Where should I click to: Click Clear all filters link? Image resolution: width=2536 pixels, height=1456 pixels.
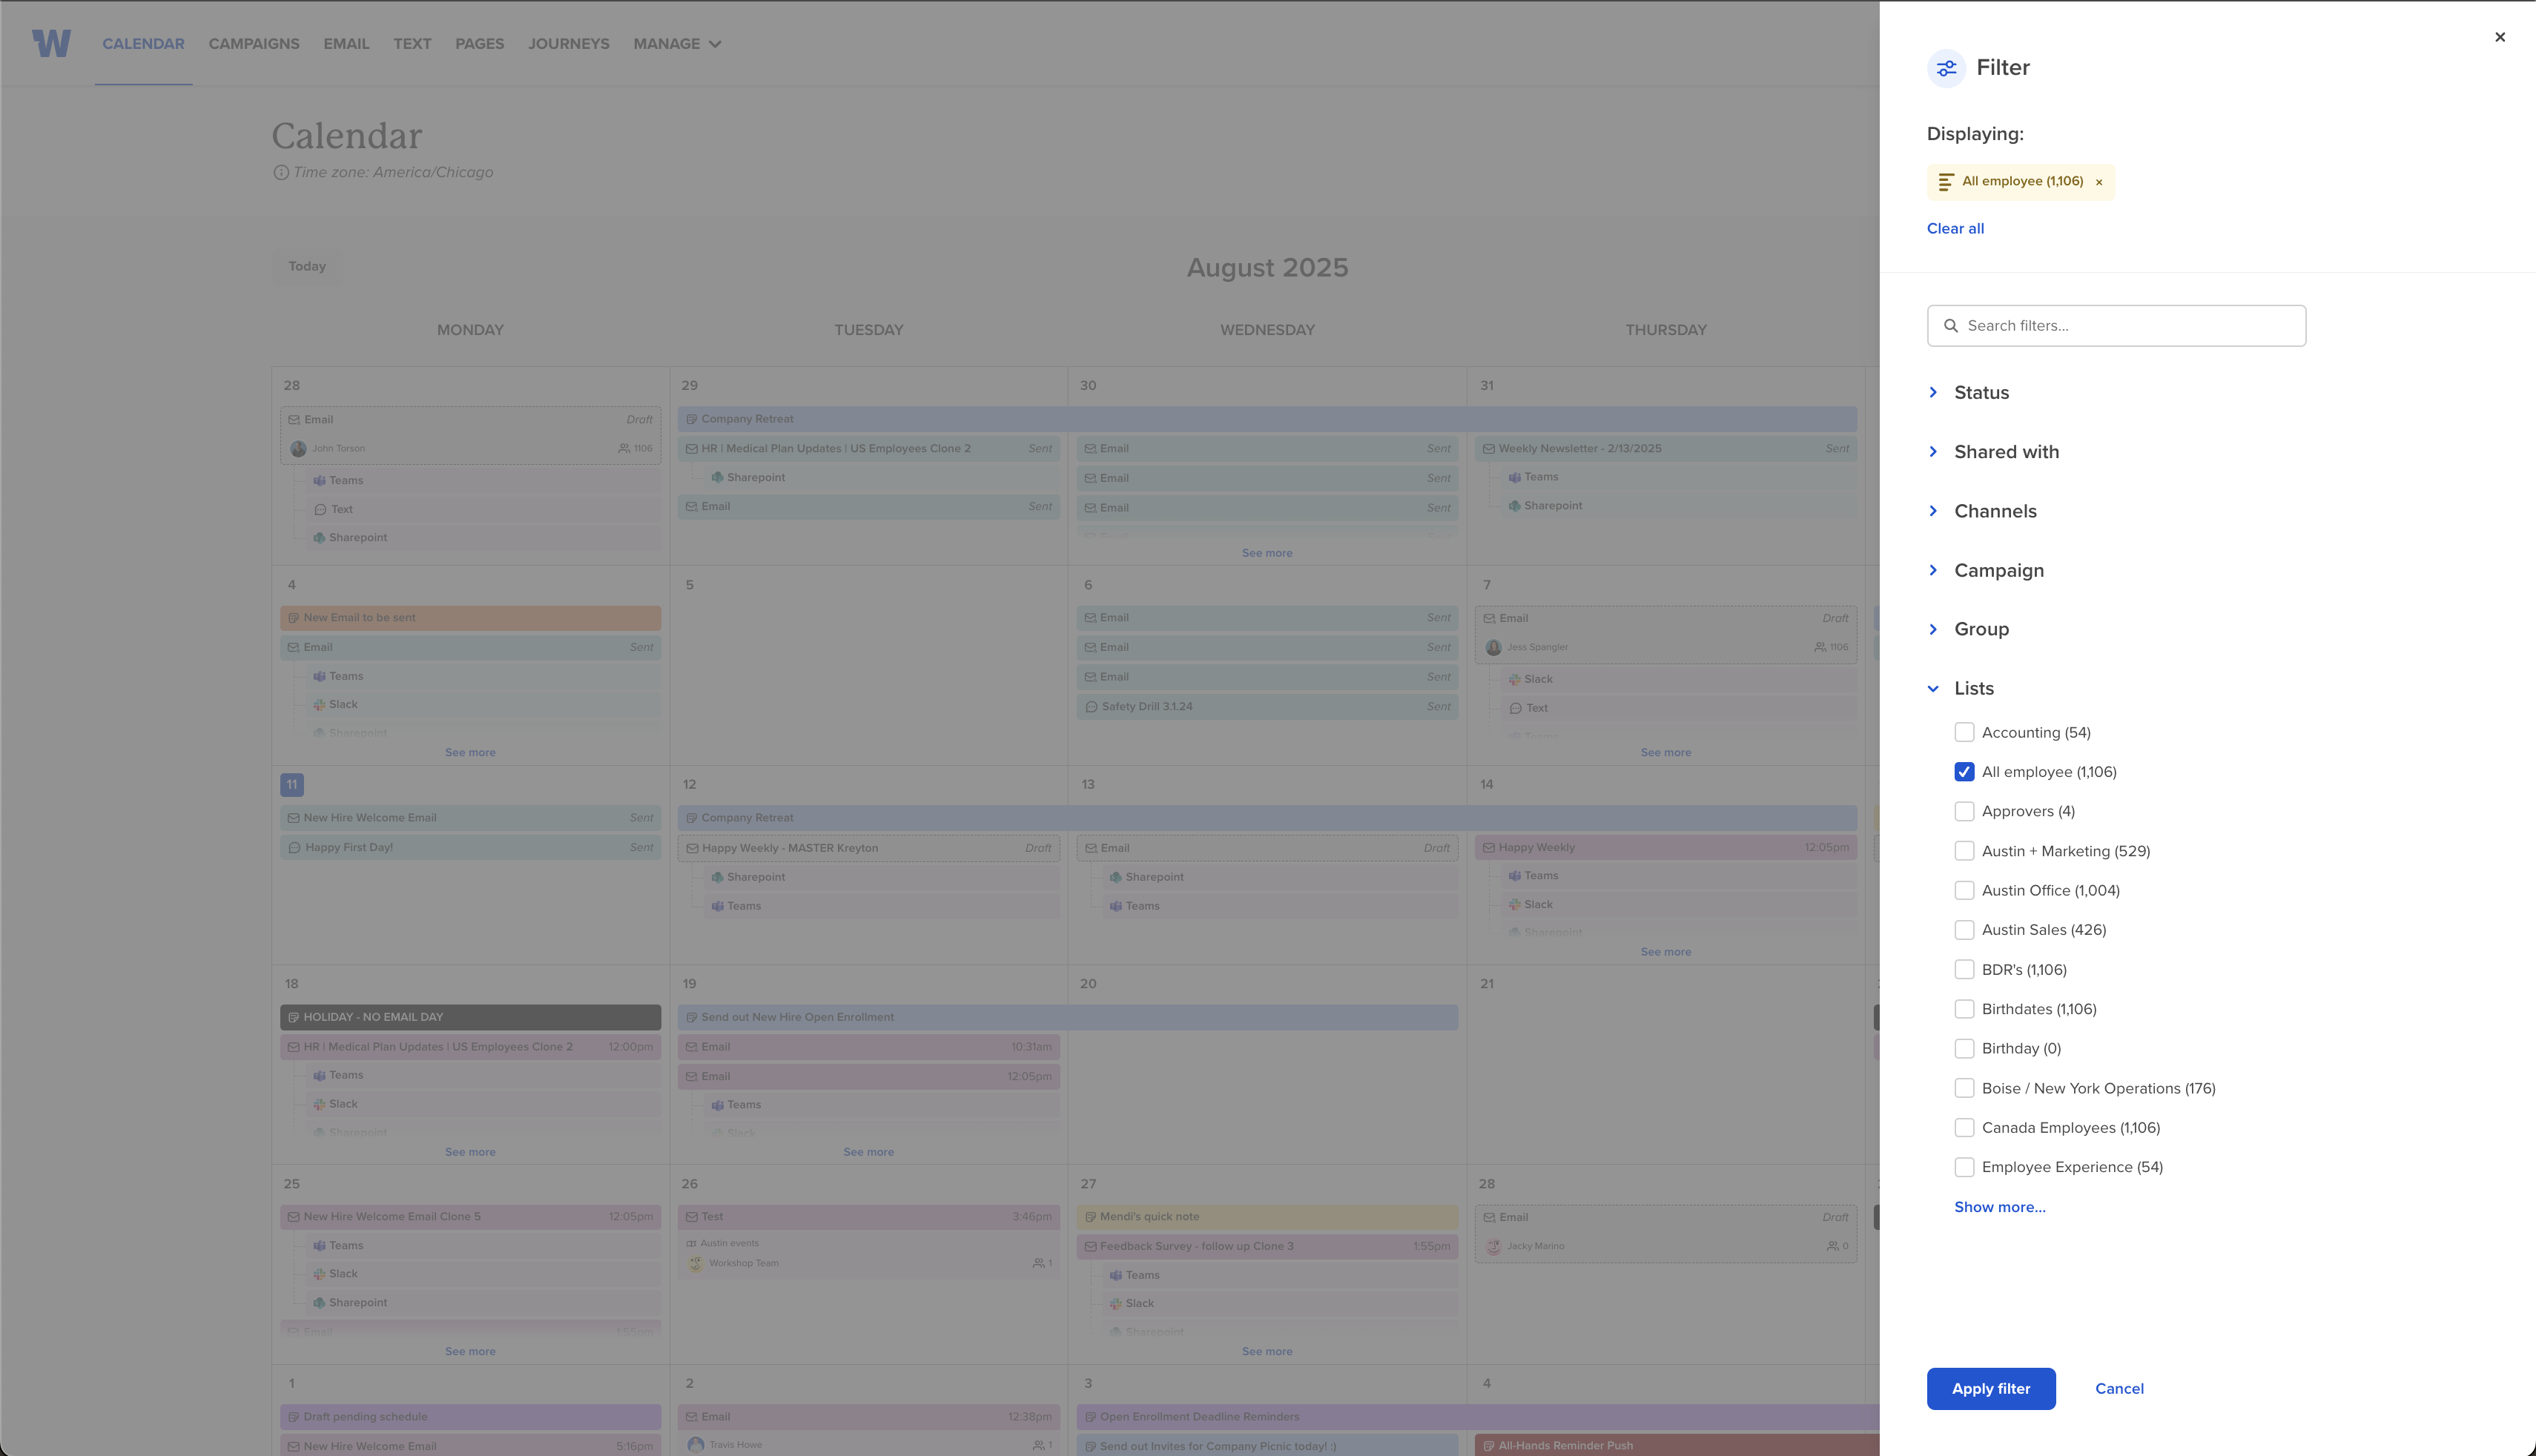(x=1955, y=229)
